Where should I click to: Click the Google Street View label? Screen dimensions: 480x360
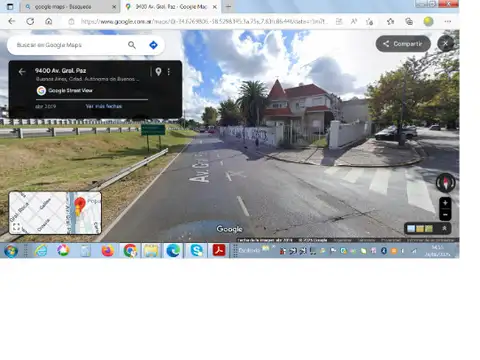[70, 90]
